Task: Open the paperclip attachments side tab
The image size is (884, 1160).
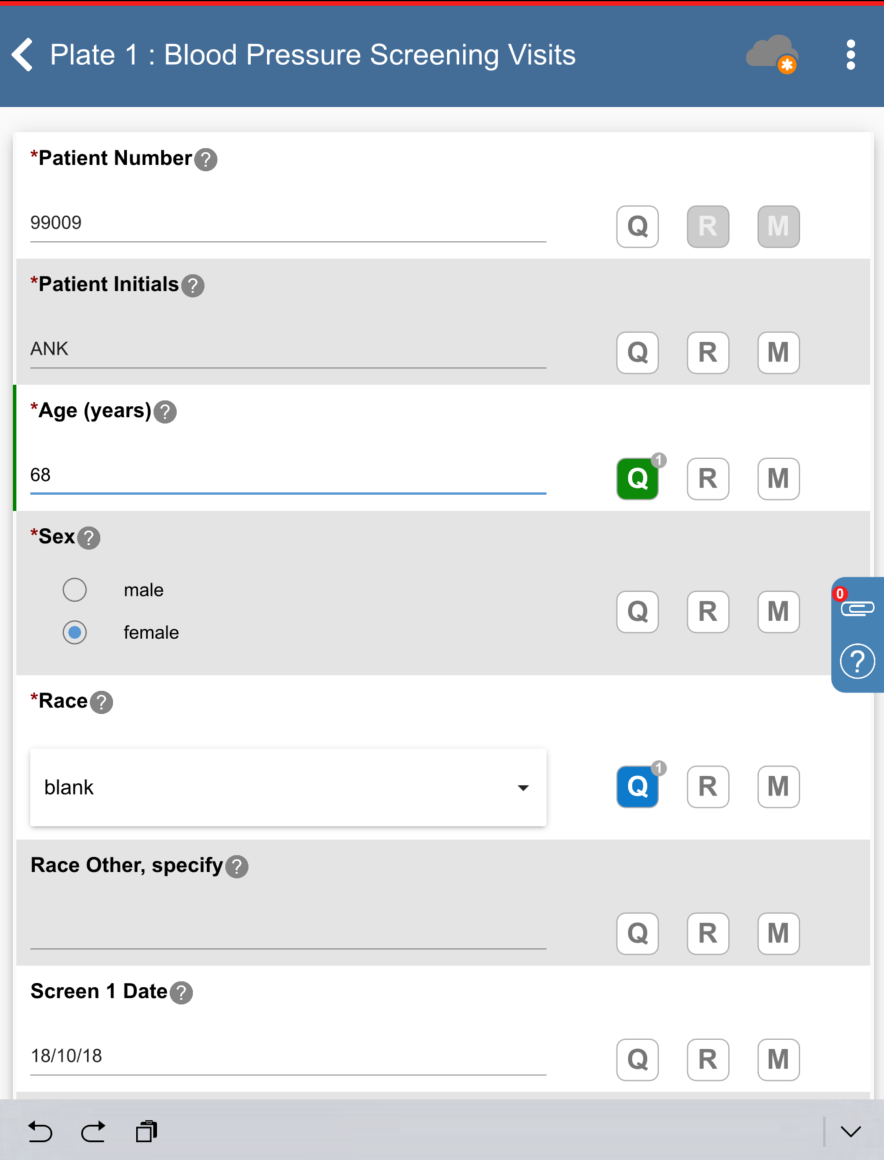Action: coord(857,608)
